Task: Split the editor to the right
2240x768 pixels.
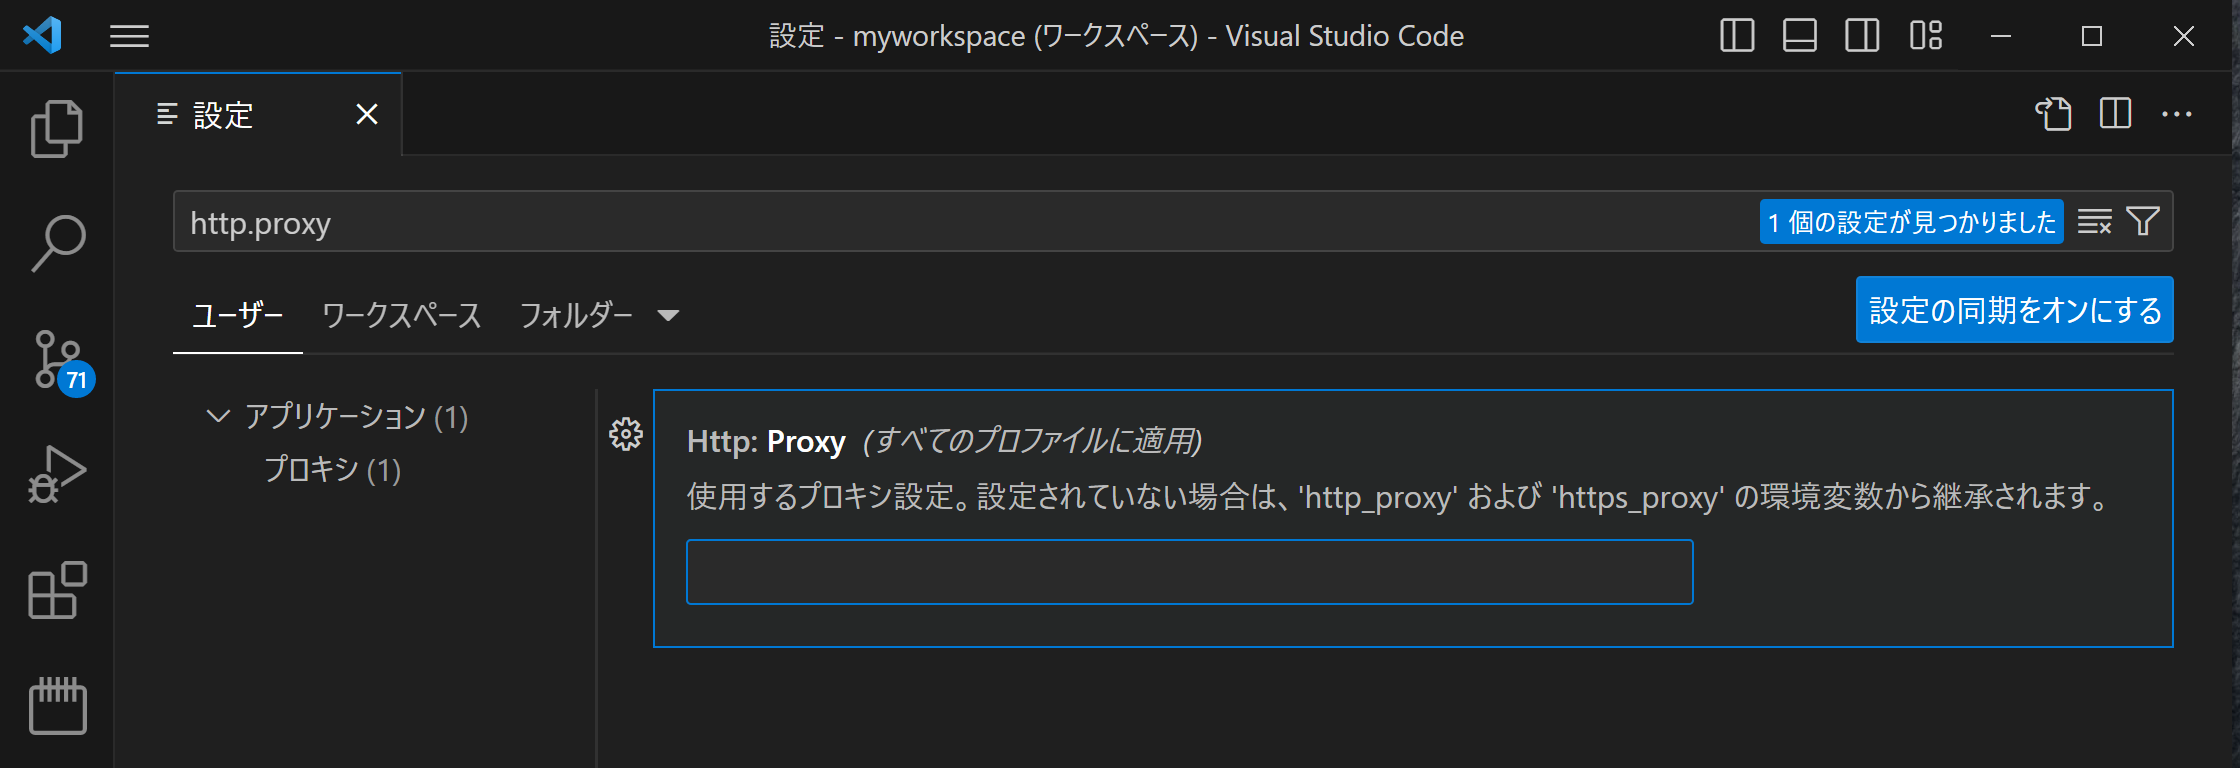Action: [2115, 114]
